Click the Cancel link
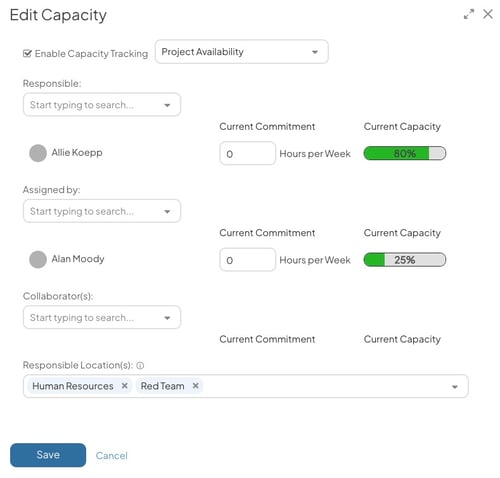Image resolution: width=500 pixels, height=478 pixels. point(112,456)
